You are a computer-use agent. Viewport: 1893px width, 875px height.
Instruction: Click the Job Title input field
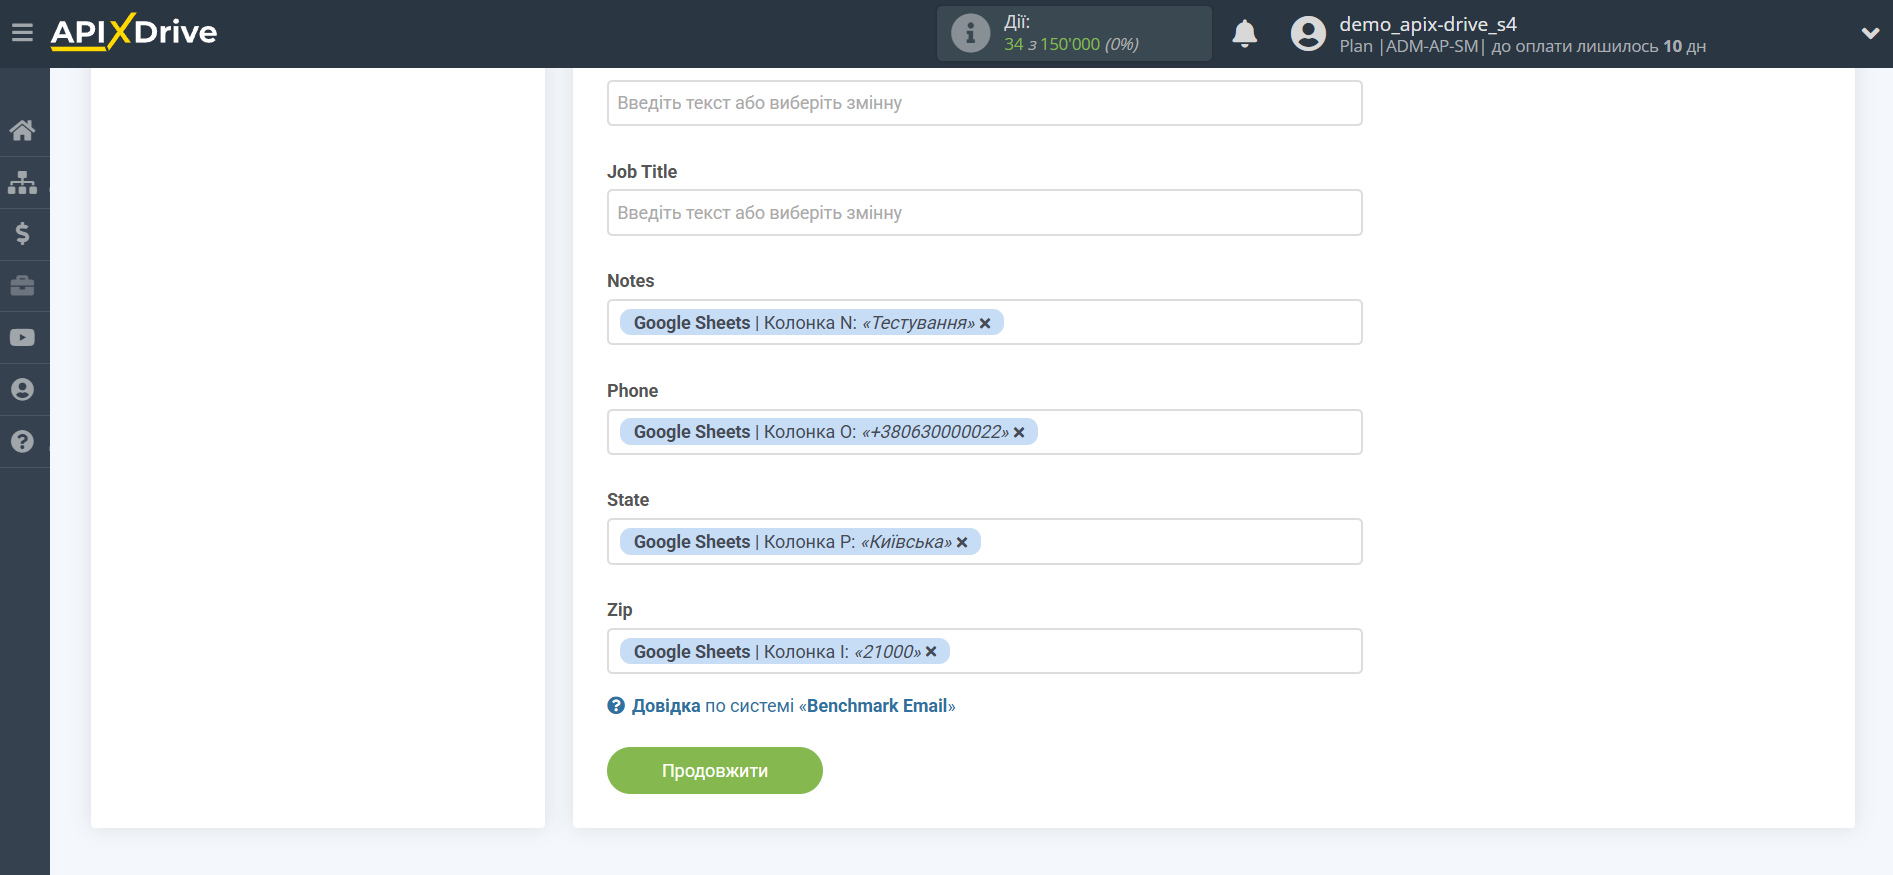pyautogui.click(x=984, y=213)
